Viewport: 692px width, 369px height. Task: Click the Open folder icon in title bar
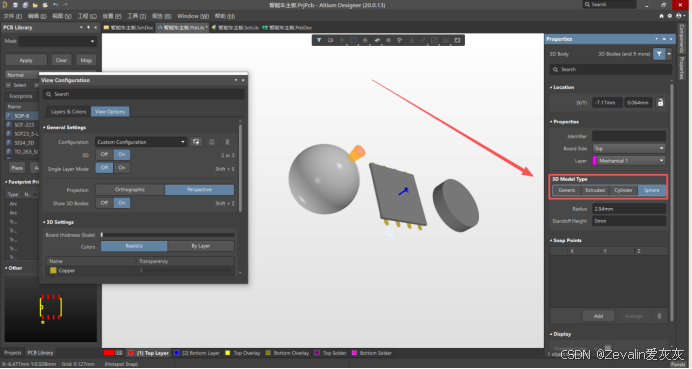pyautogui.click(x=35, y=5)
